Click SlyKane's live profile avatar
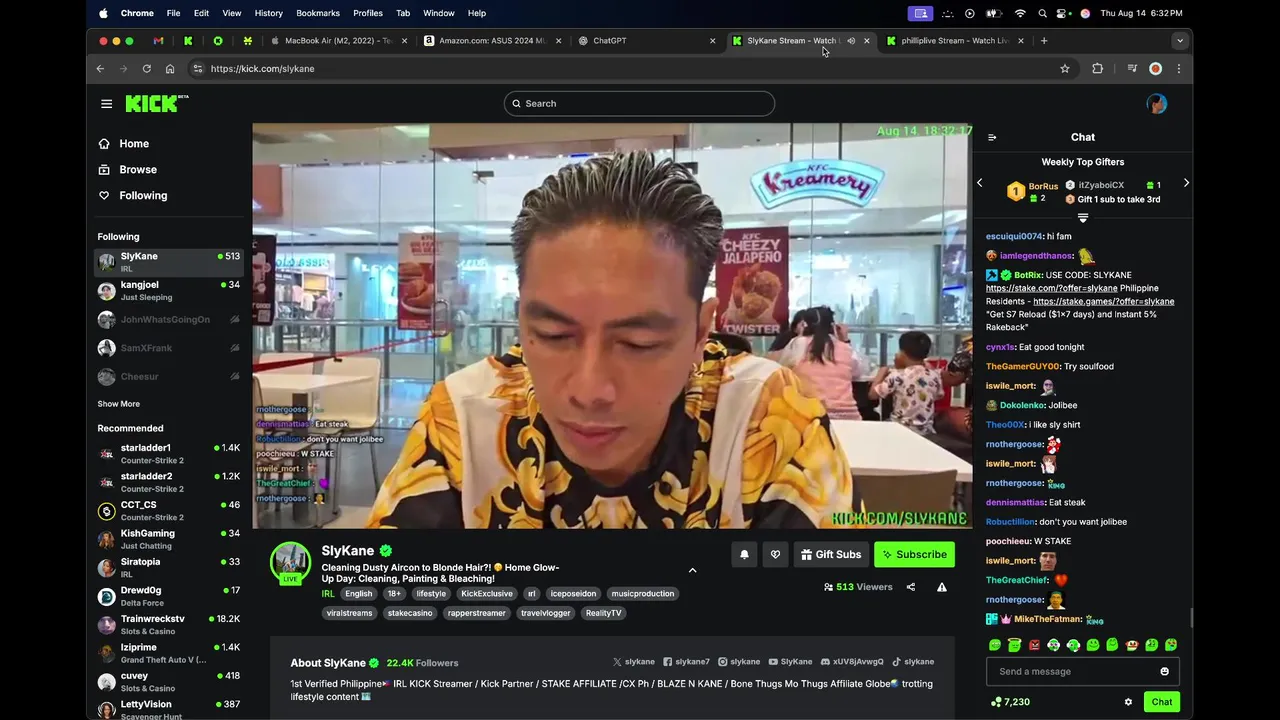This screenshot has height=720, width=1280. click(290, 562)
